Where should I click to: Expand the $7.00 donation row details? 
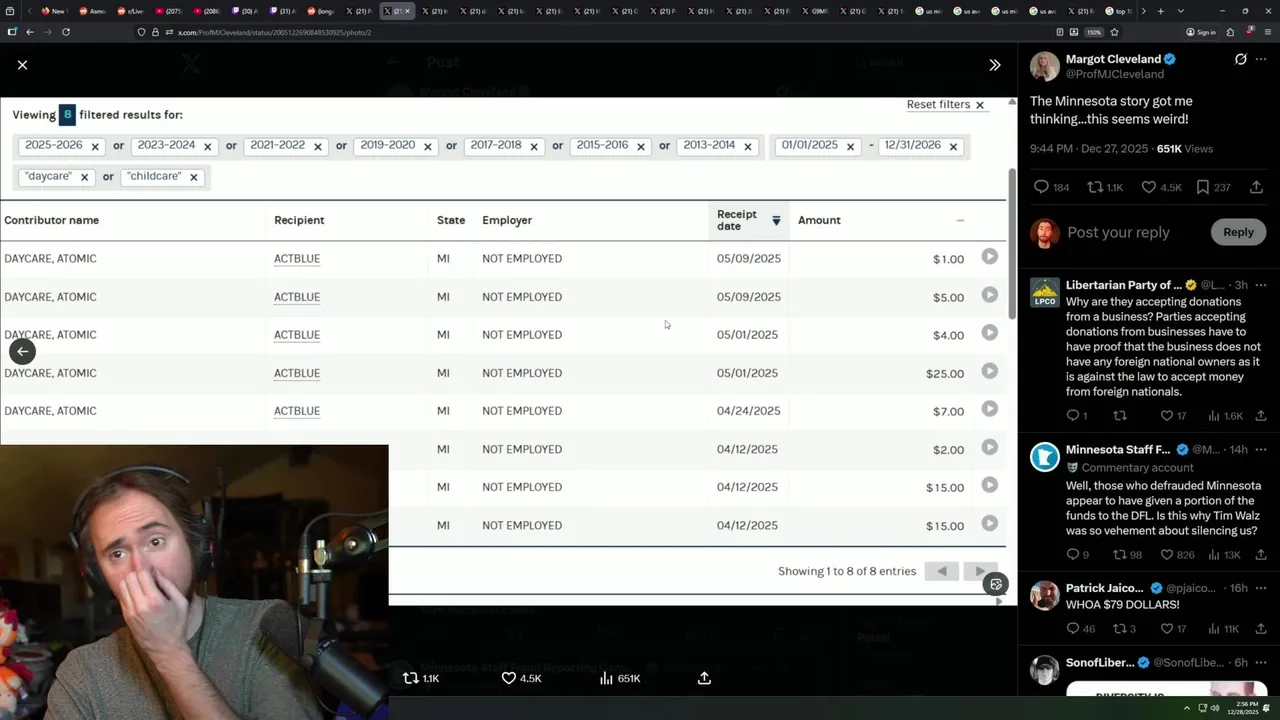[x=989, y=409]
